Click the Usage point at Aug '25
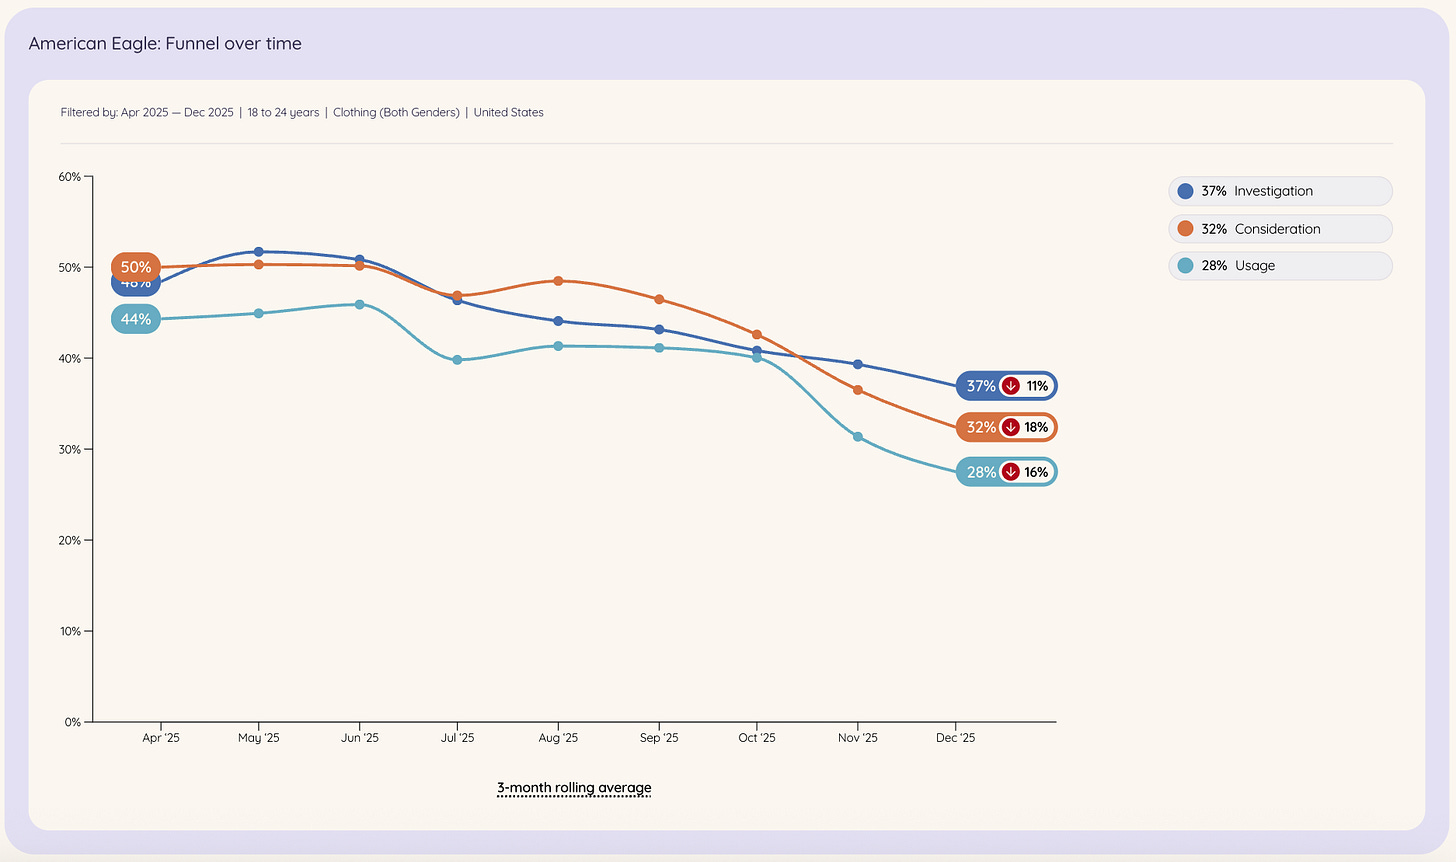 558,346
